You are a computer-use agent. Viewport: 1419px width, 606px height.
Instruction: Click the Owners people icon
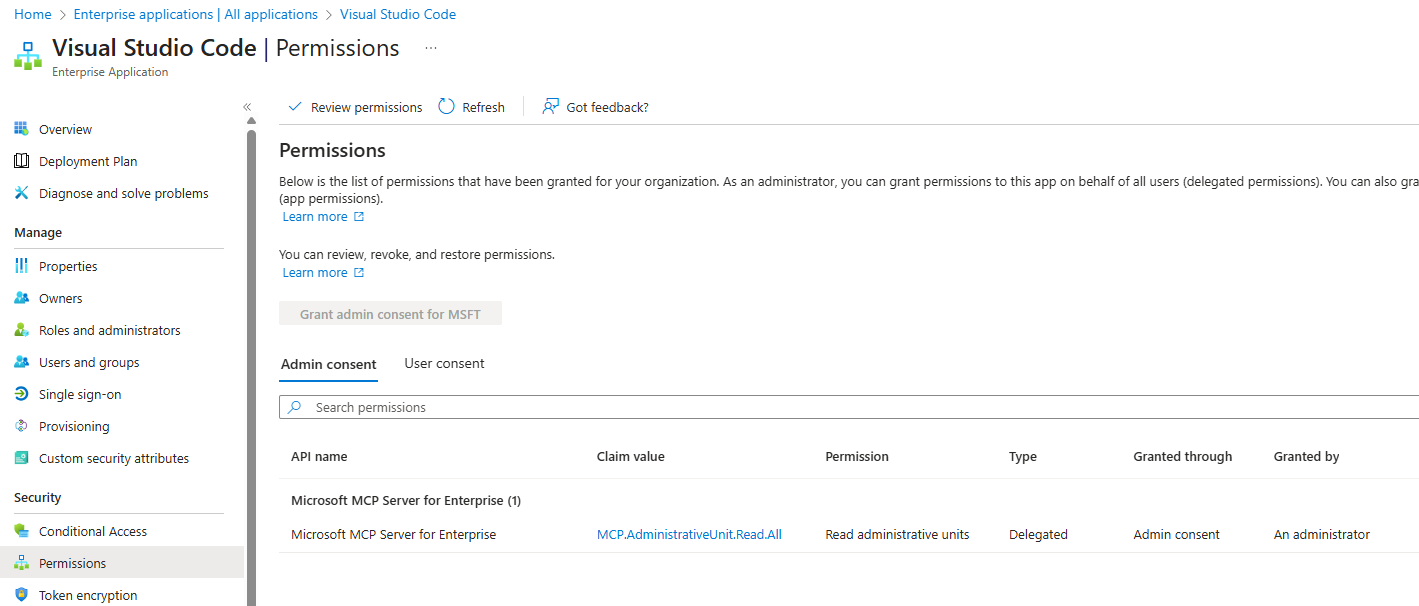pyautogui.click(x=21, y=298)
